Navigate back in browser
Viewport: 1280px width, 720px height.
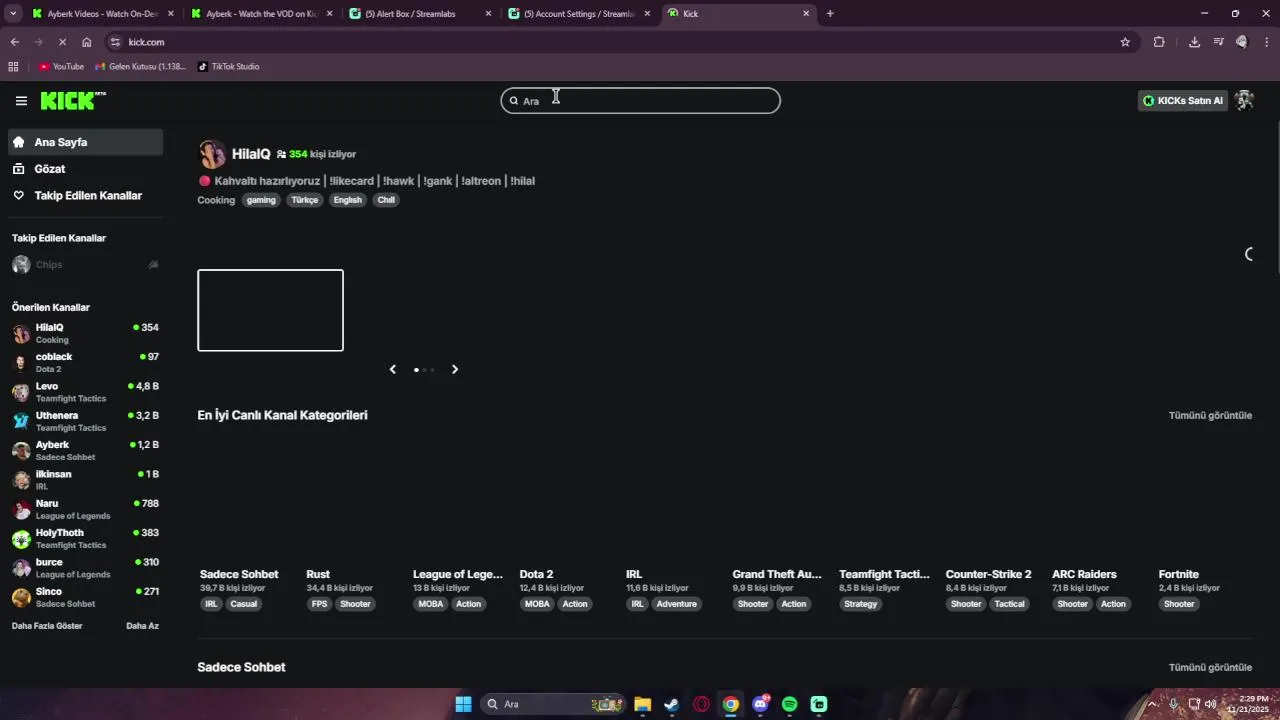pyautogui.click(x=14, y=42)
